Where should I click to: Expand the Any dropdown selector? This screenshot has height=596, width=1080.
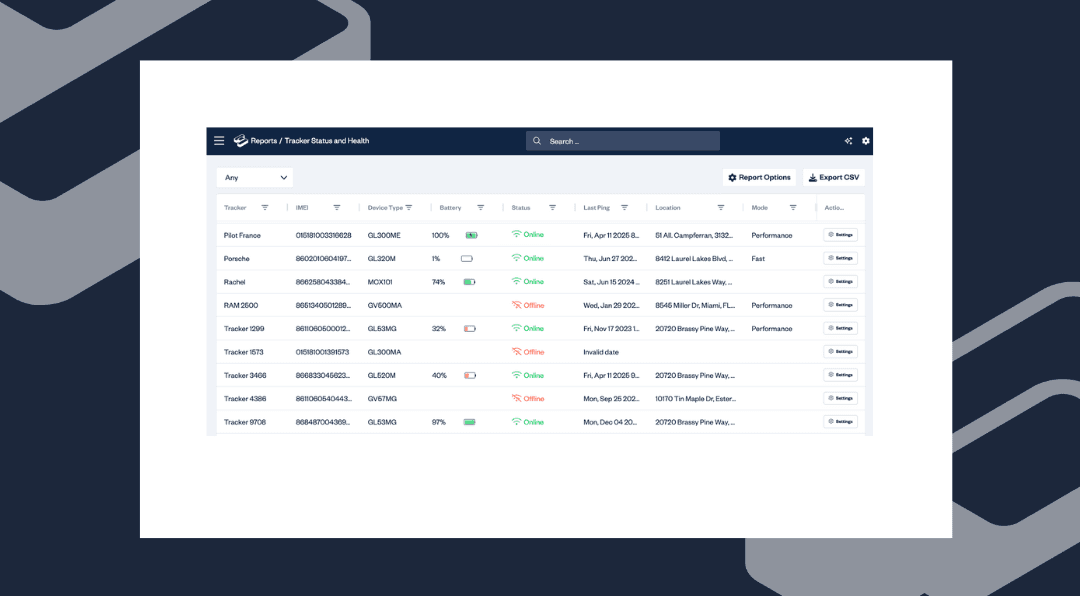(255, 178)
